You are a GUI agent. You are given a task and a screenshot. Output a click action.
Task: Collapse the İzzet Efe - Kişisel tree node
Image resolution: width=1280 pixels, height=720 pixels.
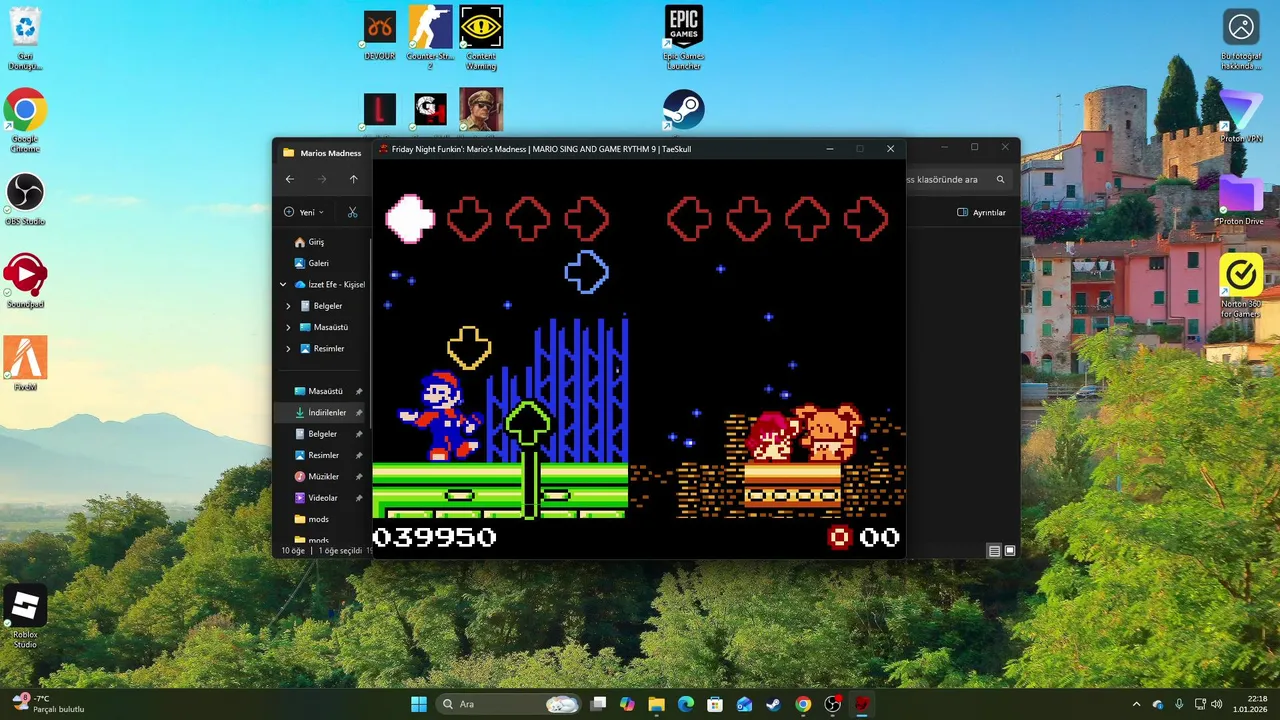click(x=283, y=284)
